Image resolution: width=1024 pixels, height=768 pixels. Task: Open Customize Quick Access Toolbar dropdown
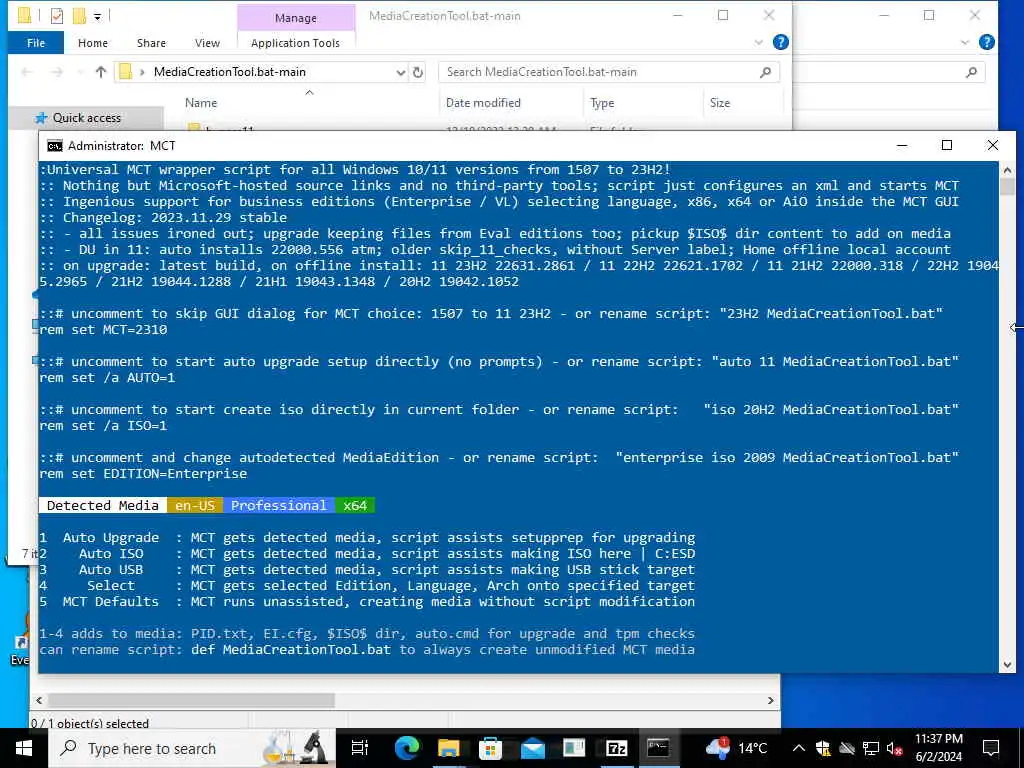97,16
